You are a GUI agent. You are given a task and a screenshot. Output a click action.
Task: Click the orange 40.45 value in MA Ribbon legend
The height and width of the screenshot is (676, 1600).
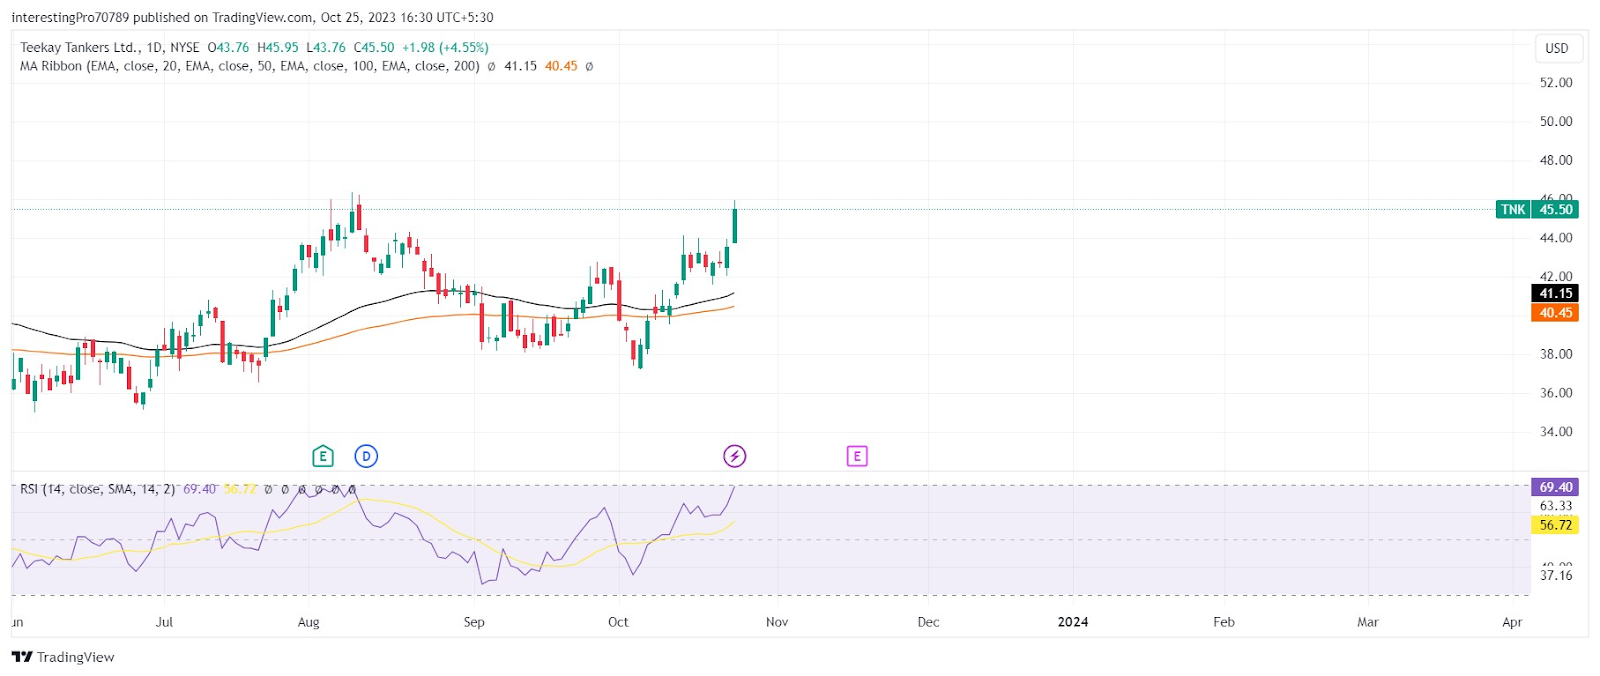pyautogui.click(x=561, y=66)
